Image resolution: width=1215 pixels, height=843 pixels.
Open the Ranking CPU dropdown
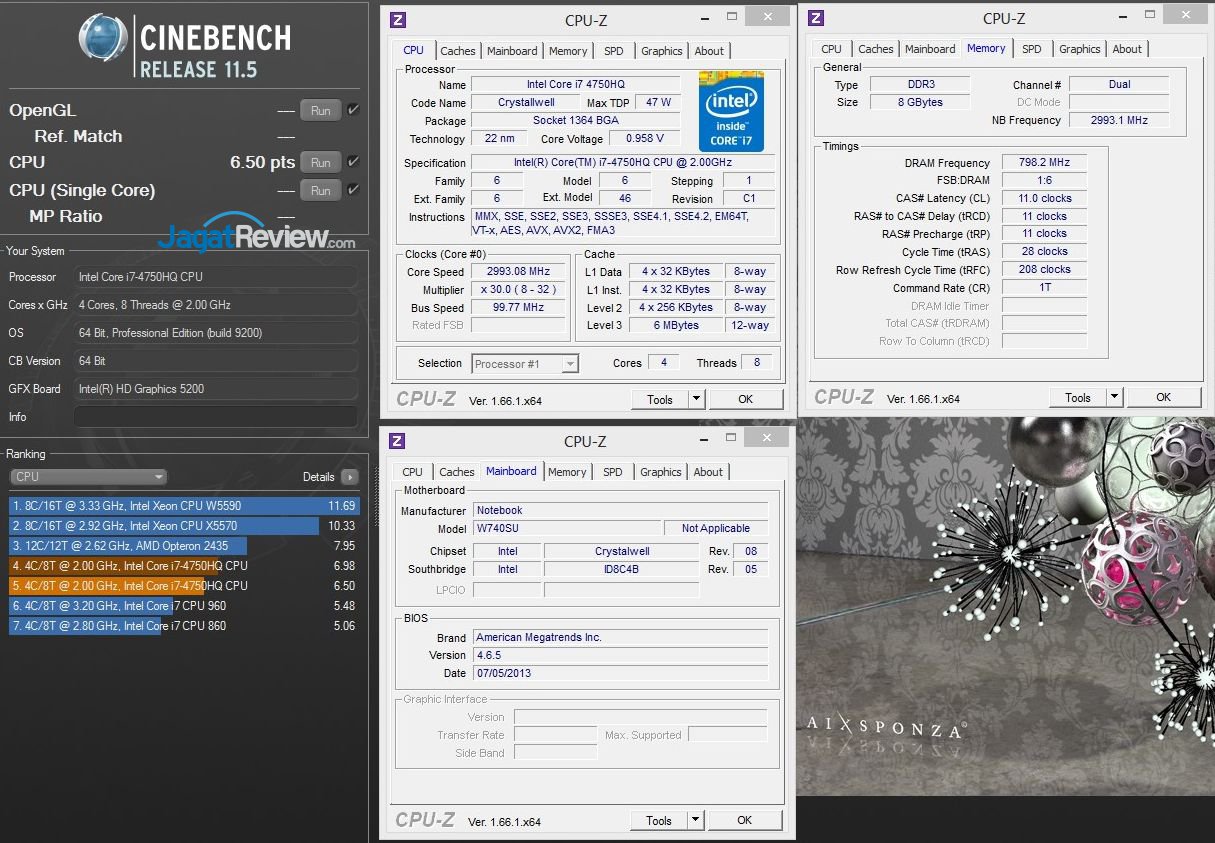click(89, 477)
